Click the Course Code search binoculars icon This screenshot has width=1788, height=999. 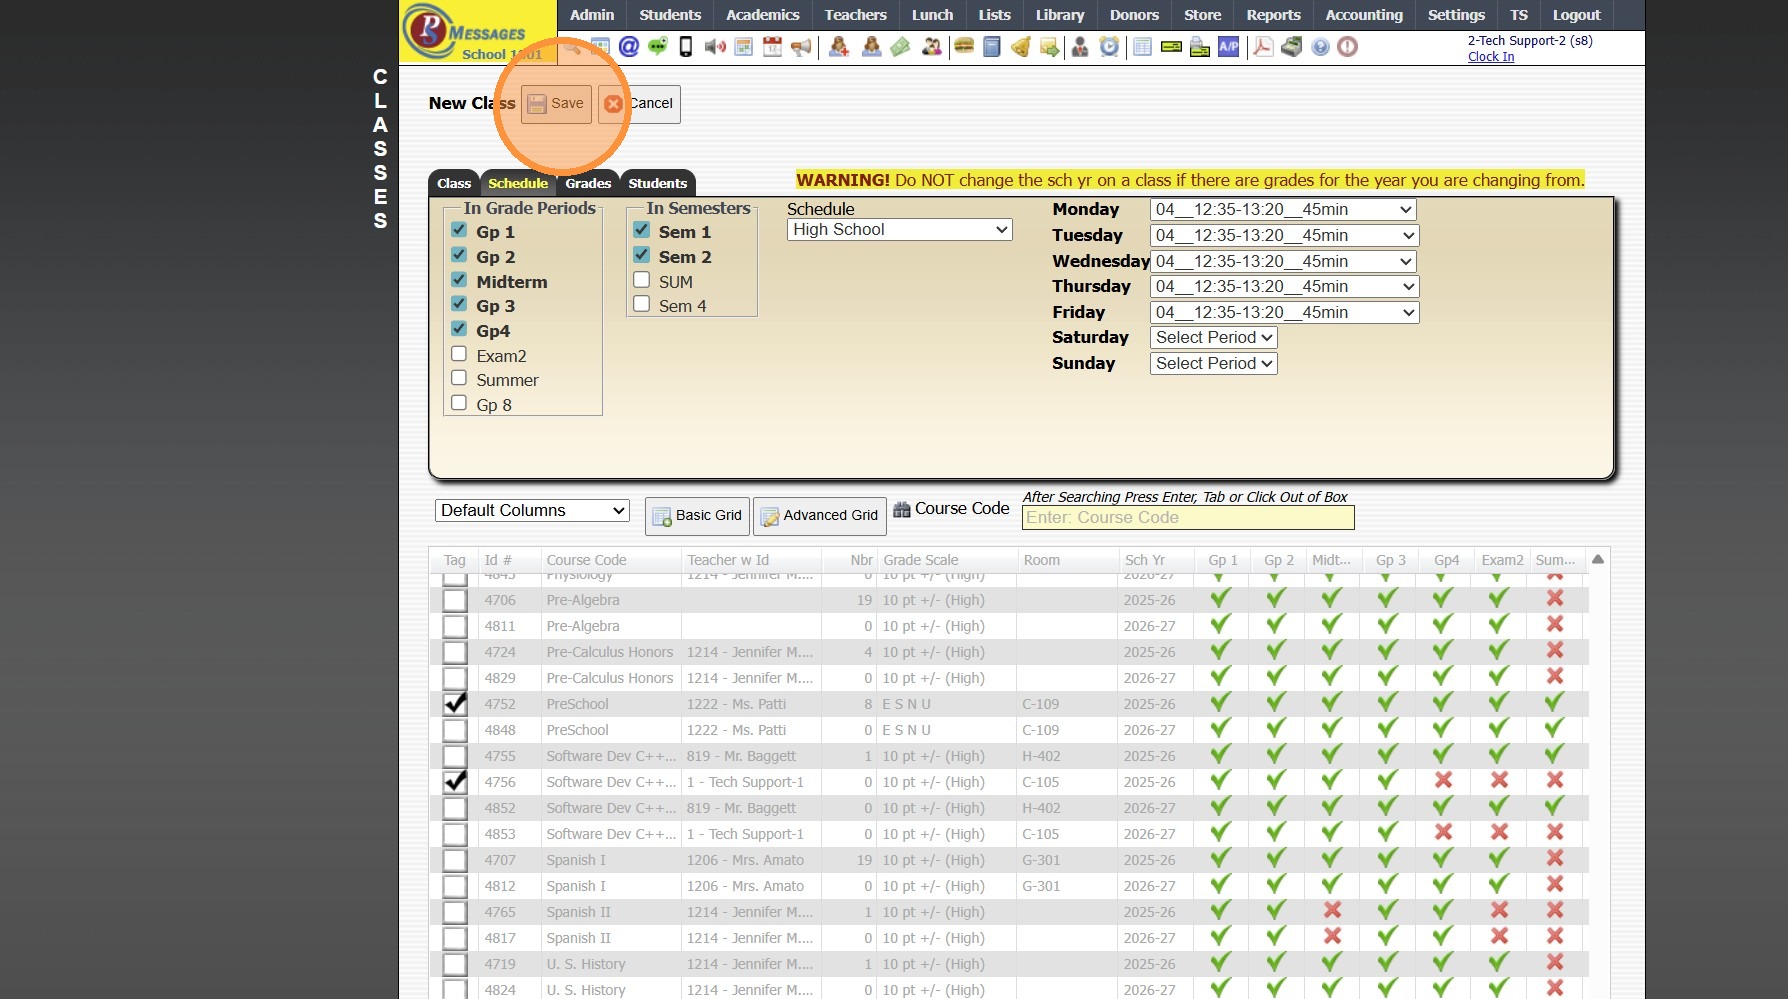click(902, 509)
